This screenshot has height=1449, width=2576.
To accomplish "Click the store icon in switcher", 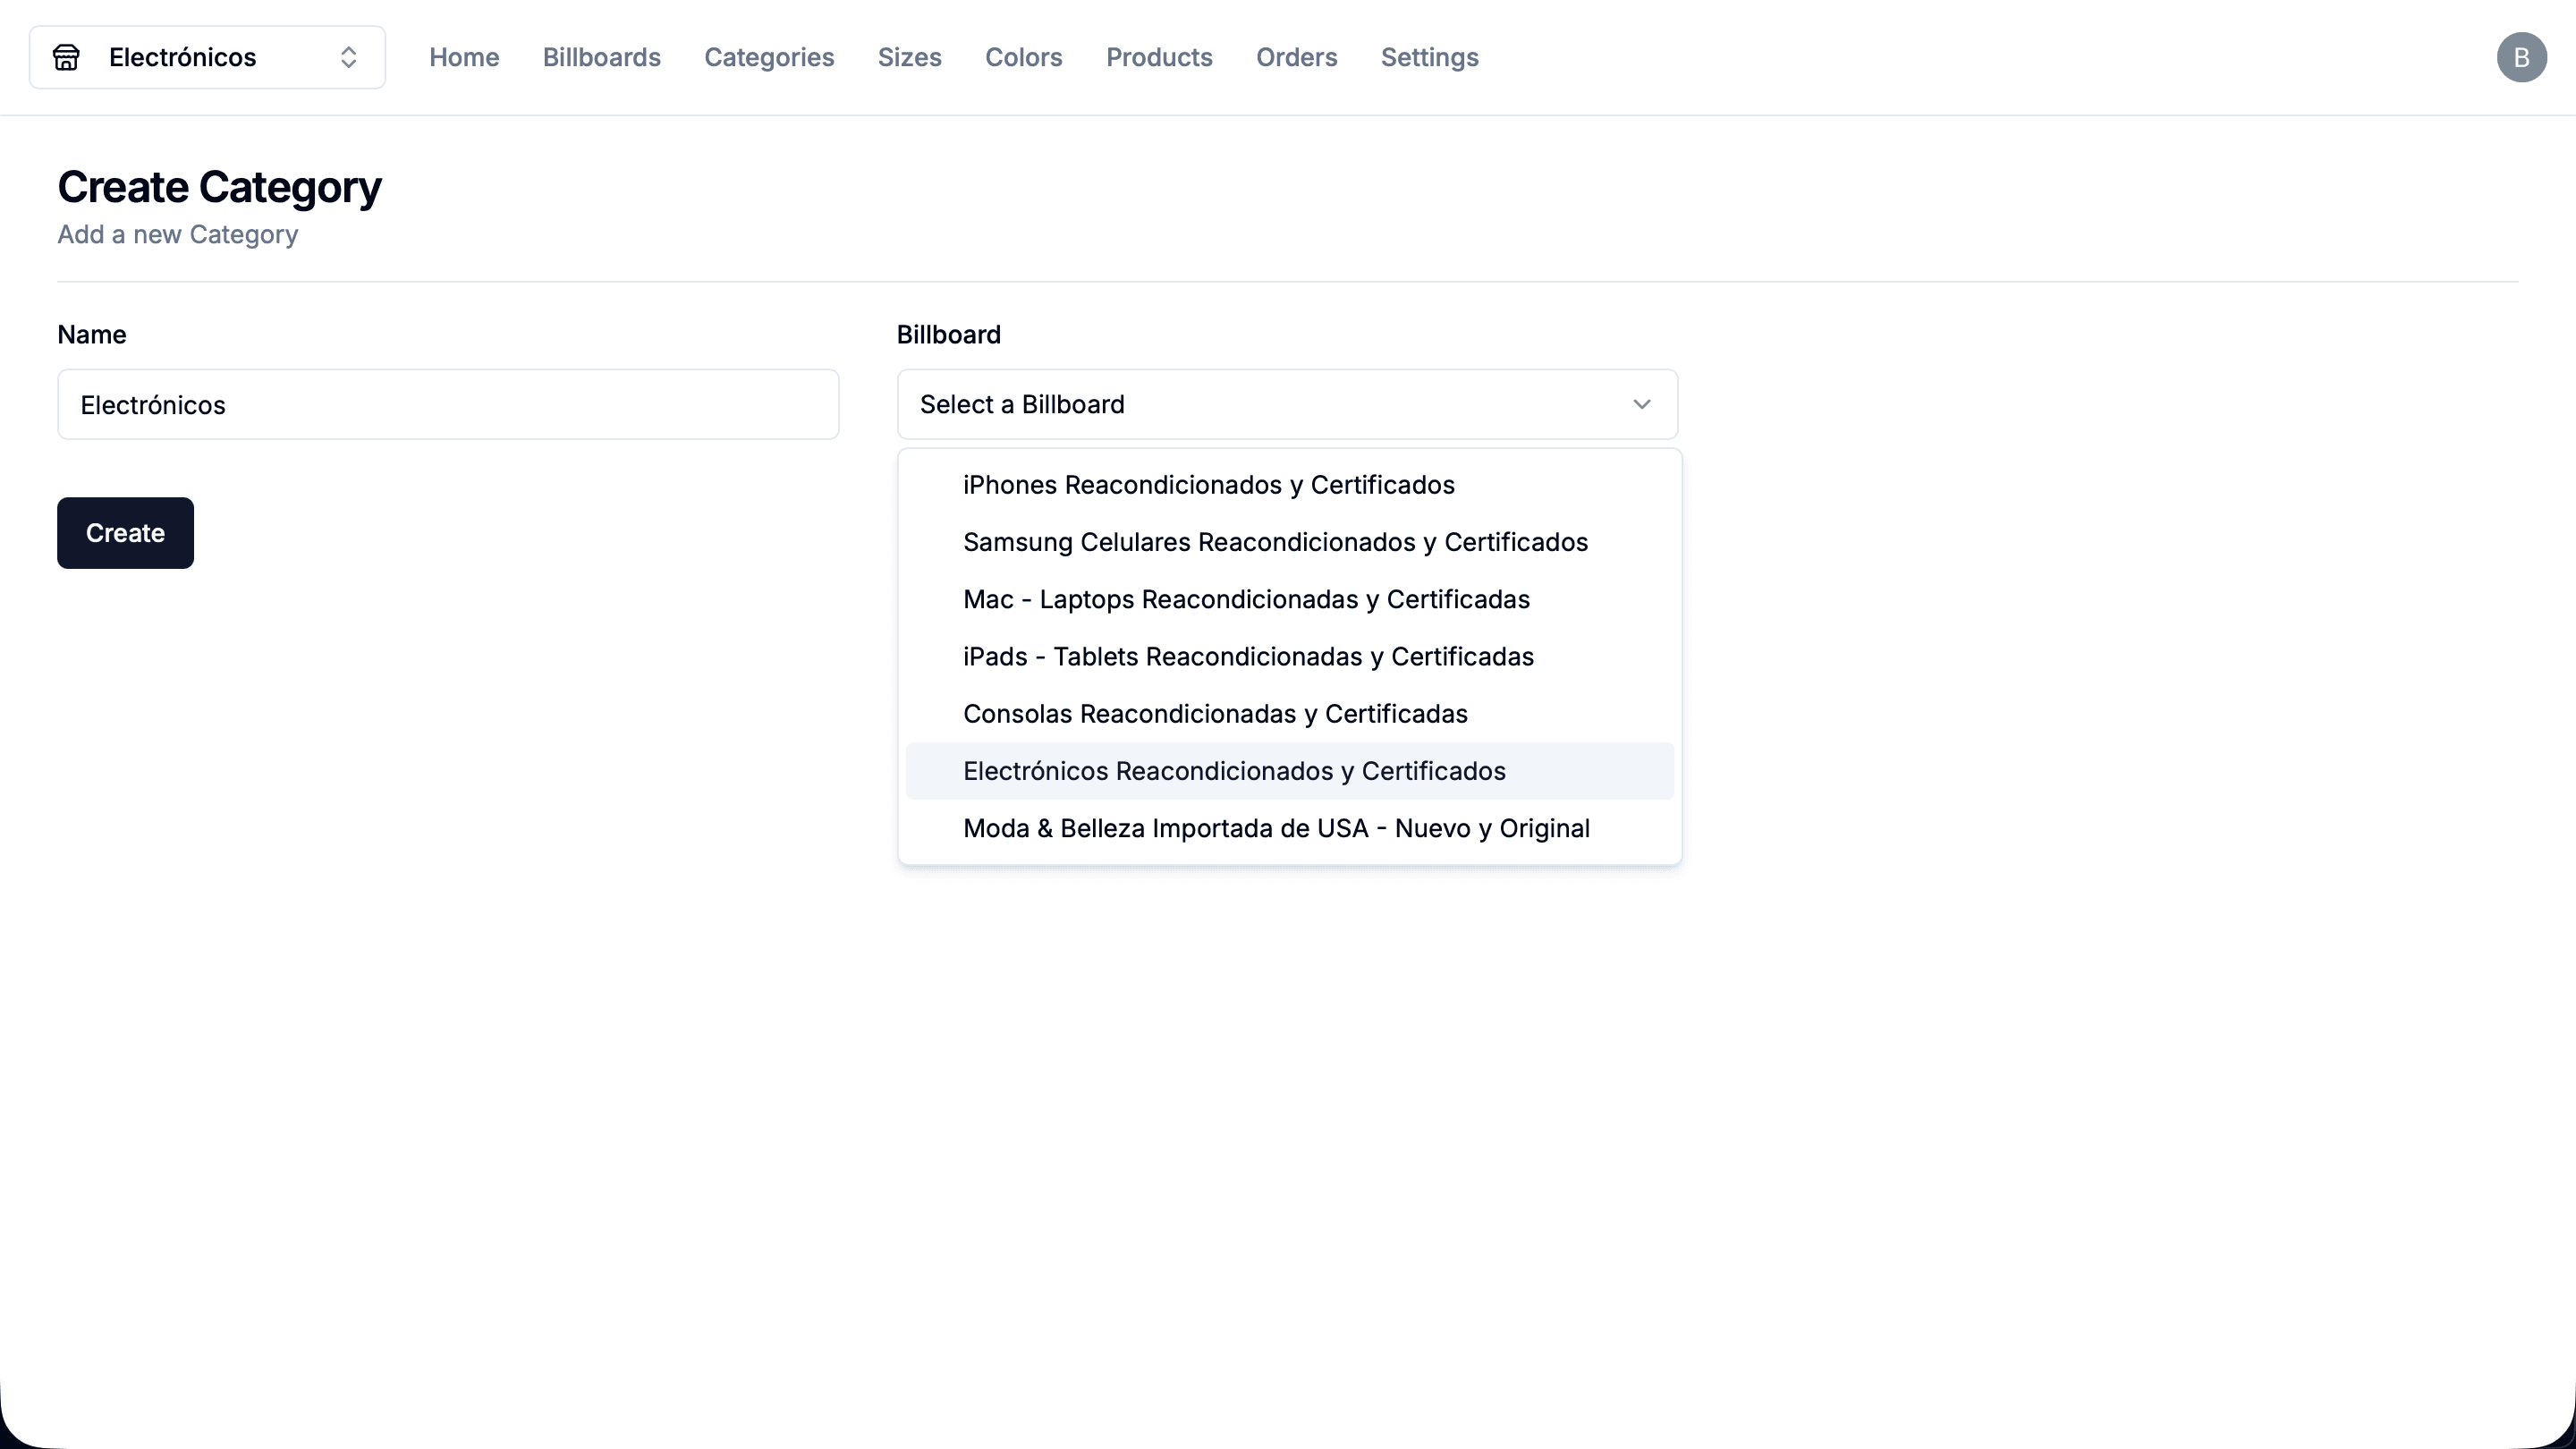I will click(66, 58).
